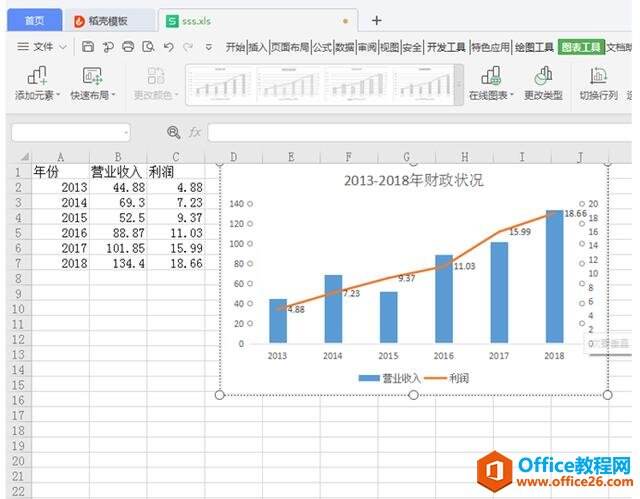Open the 首页 home tab

35,20
